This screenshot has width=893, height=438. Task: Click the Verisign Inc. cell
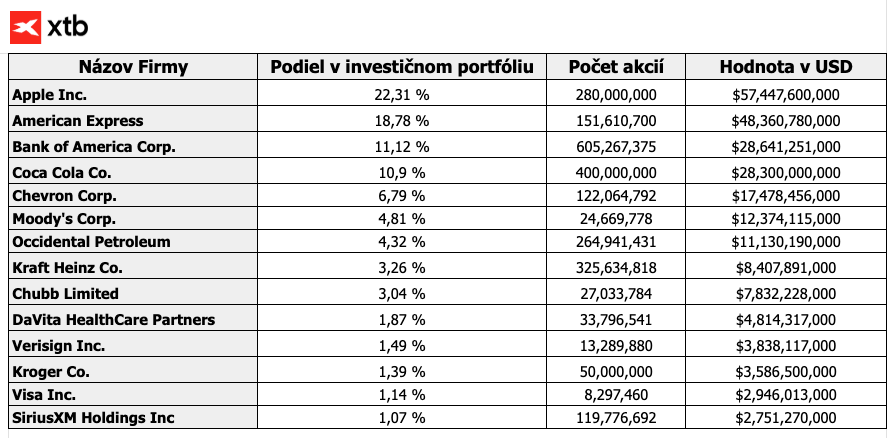(x=59, y=344)
